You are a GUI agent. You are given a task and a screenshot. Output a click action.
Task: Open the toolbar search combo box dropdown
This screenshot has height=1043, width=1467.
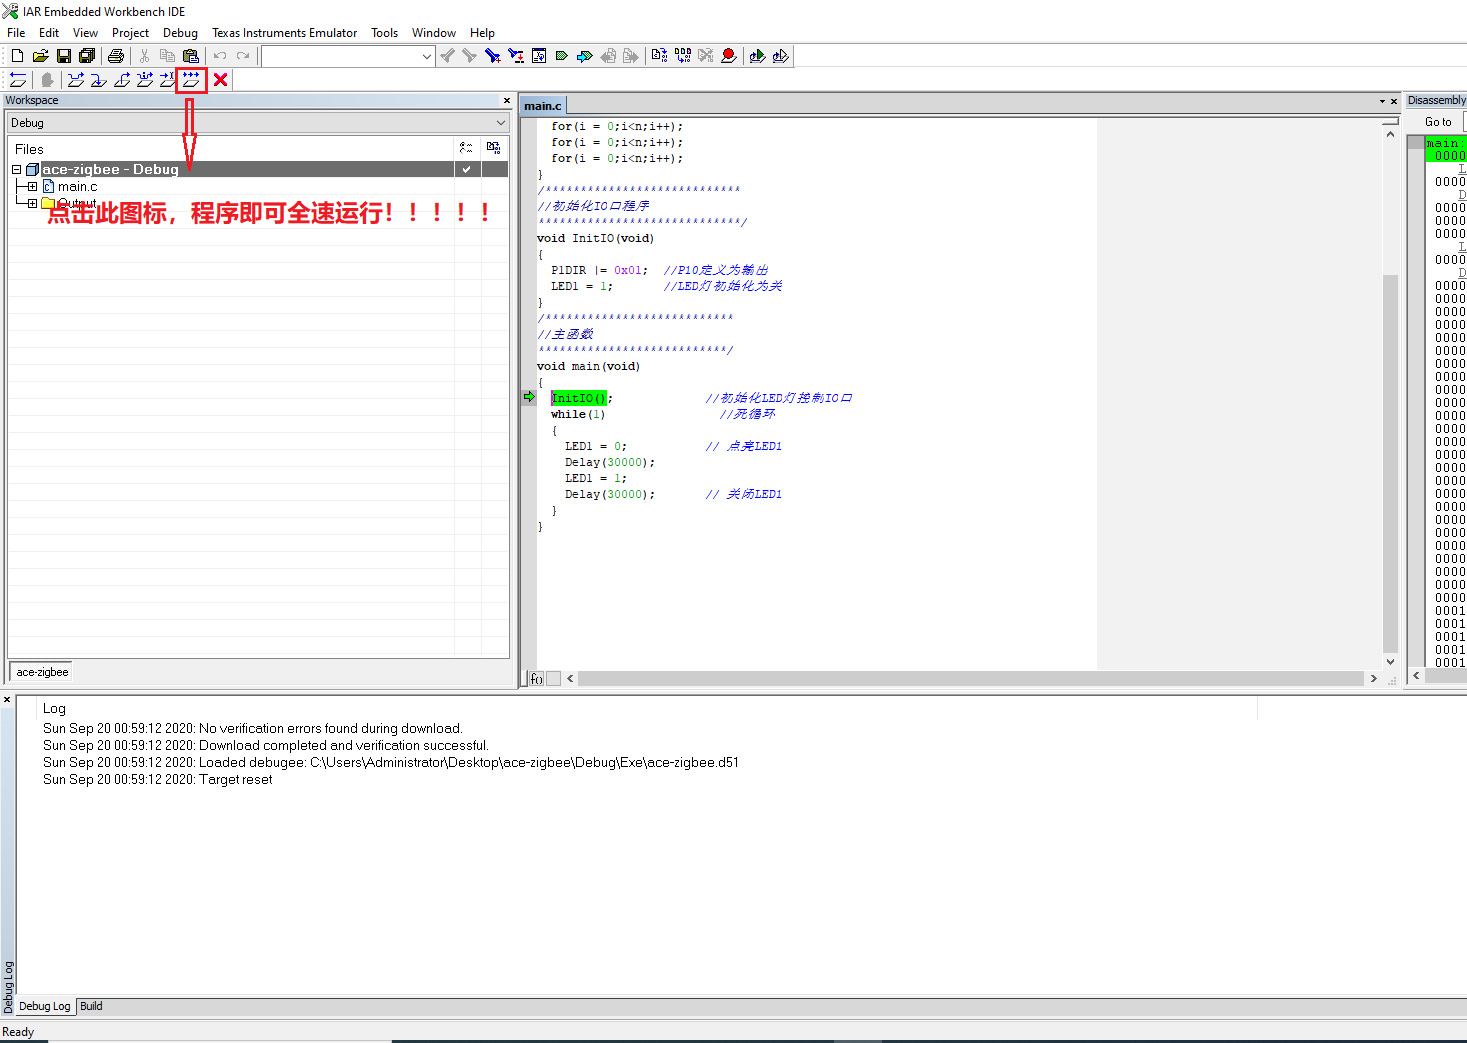427,57
